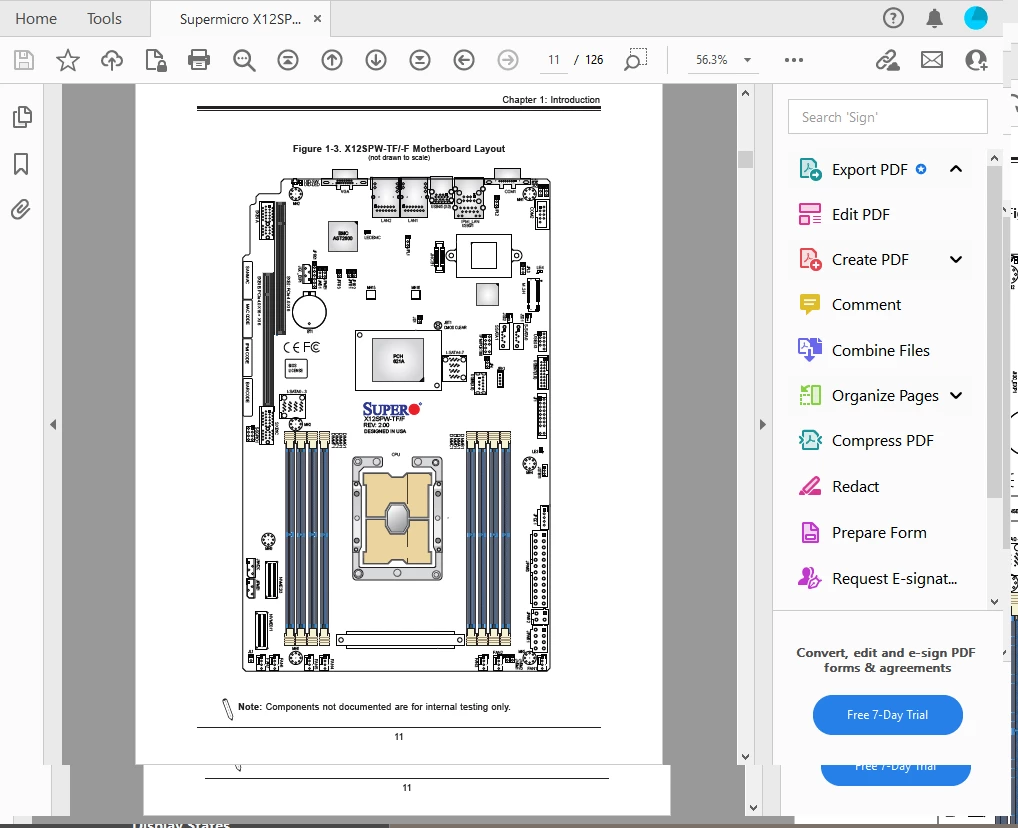The height and width of the screenshot is (828, 1018).
Task: Open more tools ellipsis menu
Action: (793, 60)
